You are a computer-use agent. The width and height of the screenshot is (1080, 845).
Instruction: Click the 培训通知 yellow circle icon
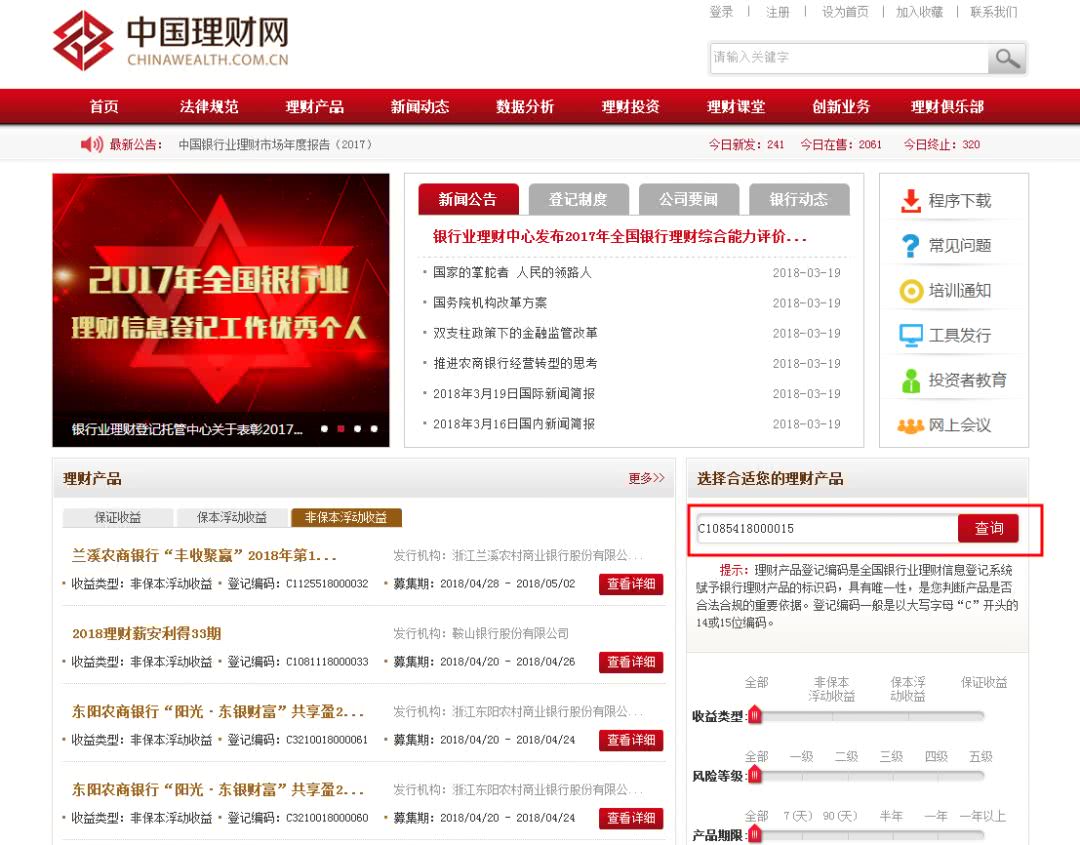point(911,291)
